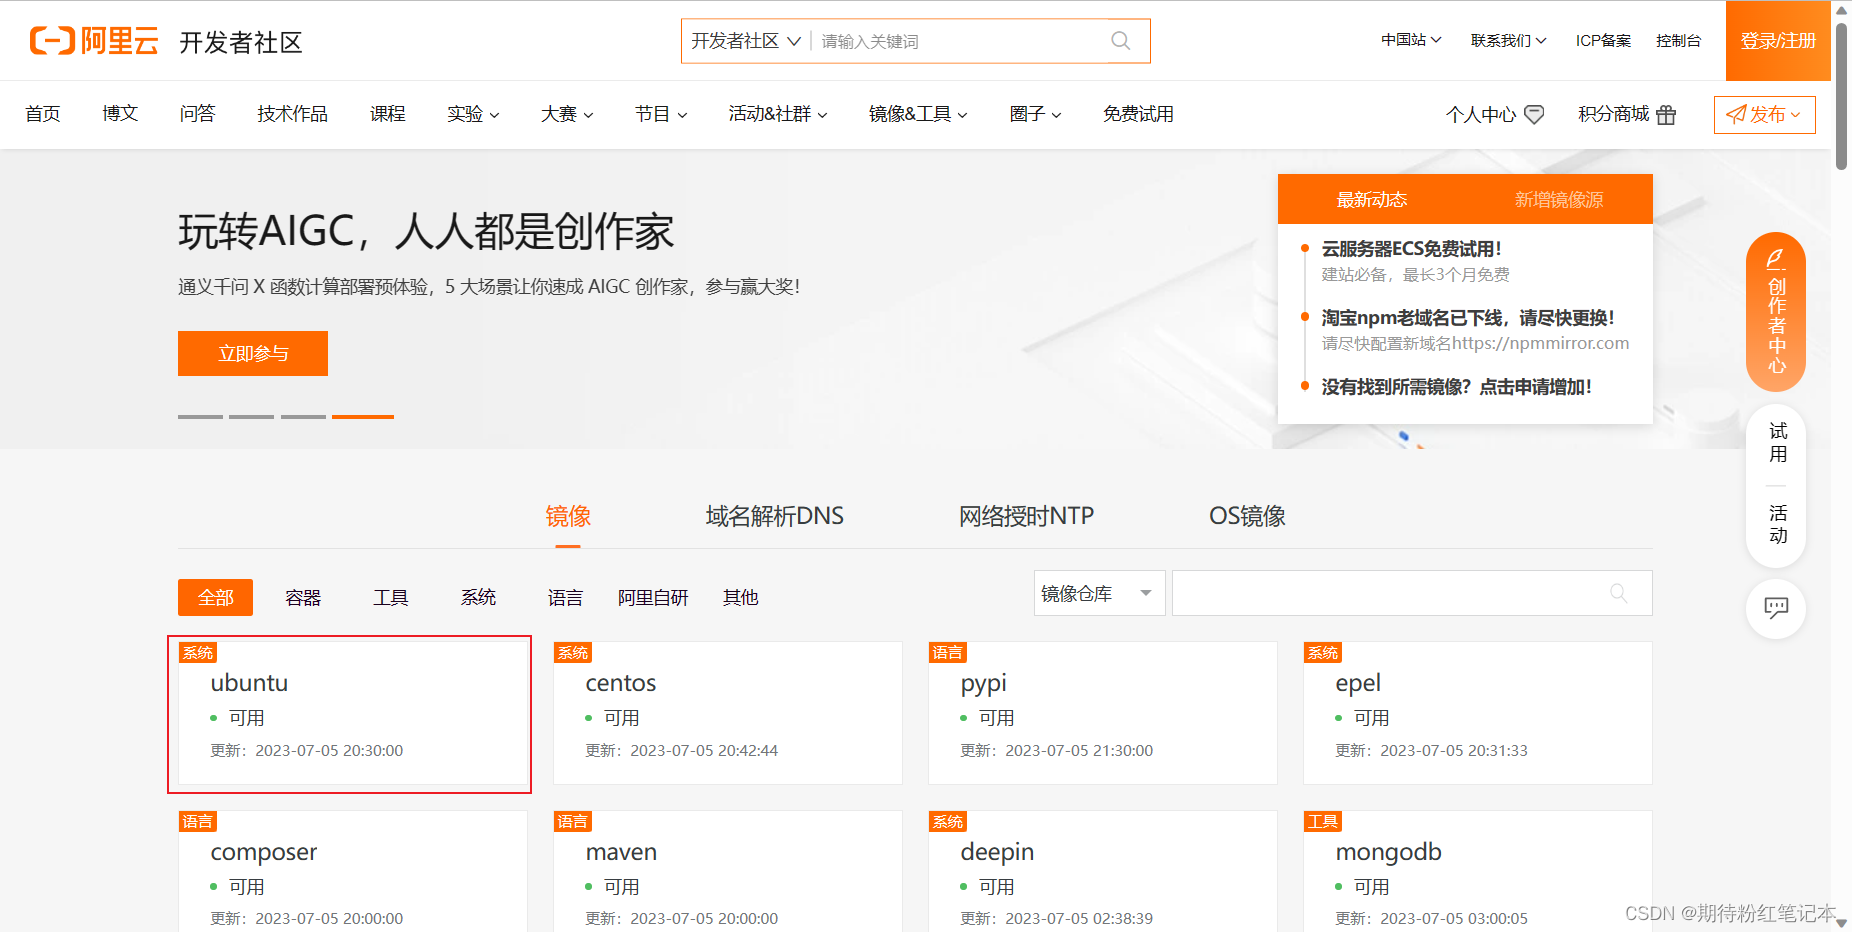Open the maven mirror card
1852x932 pixels.
click(727, 871)
